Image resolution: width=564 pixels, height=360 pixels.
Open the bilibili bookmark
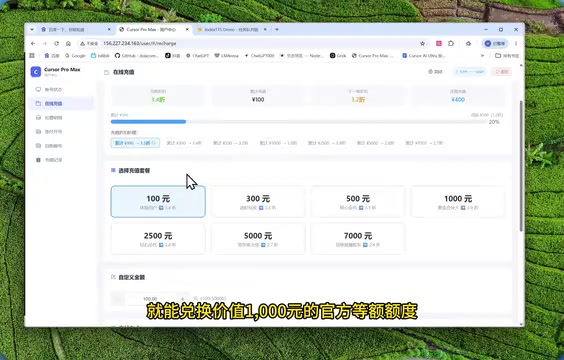(x=100, y=56)
